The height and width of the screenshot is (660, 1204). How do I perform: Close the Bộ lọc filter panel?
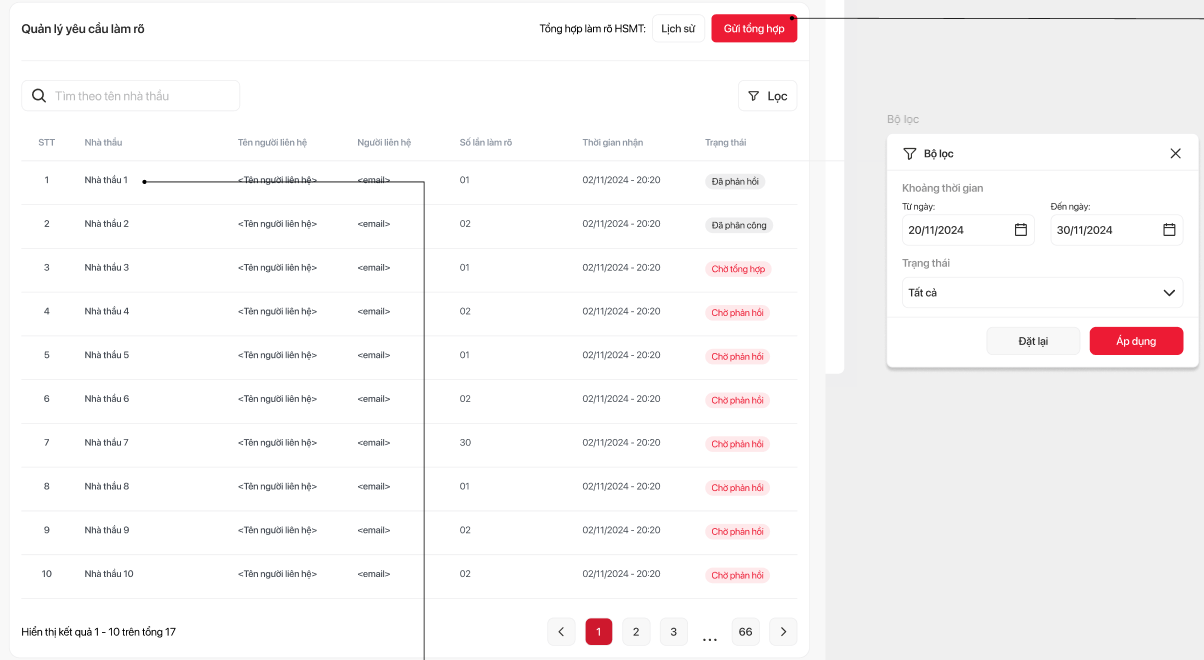(1175, 154)
